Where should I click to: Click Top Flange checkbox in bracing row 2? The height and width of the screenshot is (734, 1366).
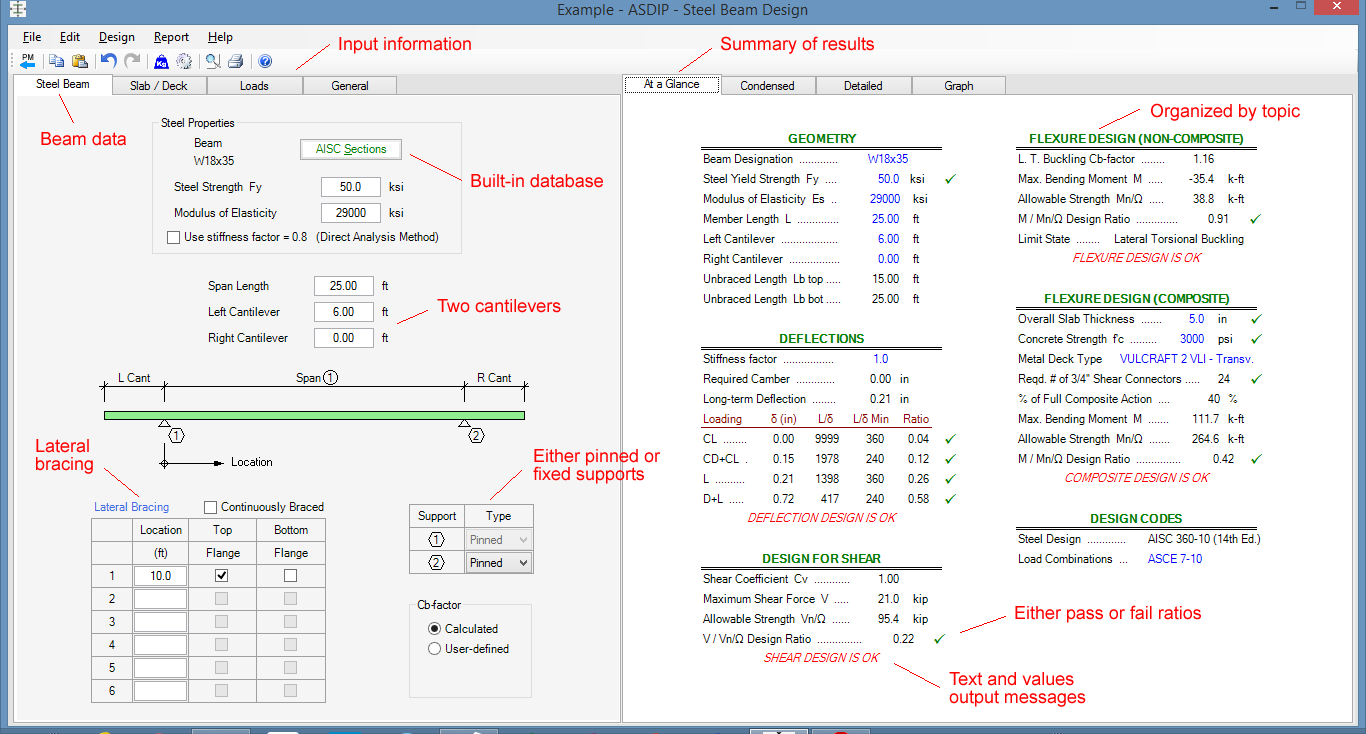pos(222,598)
